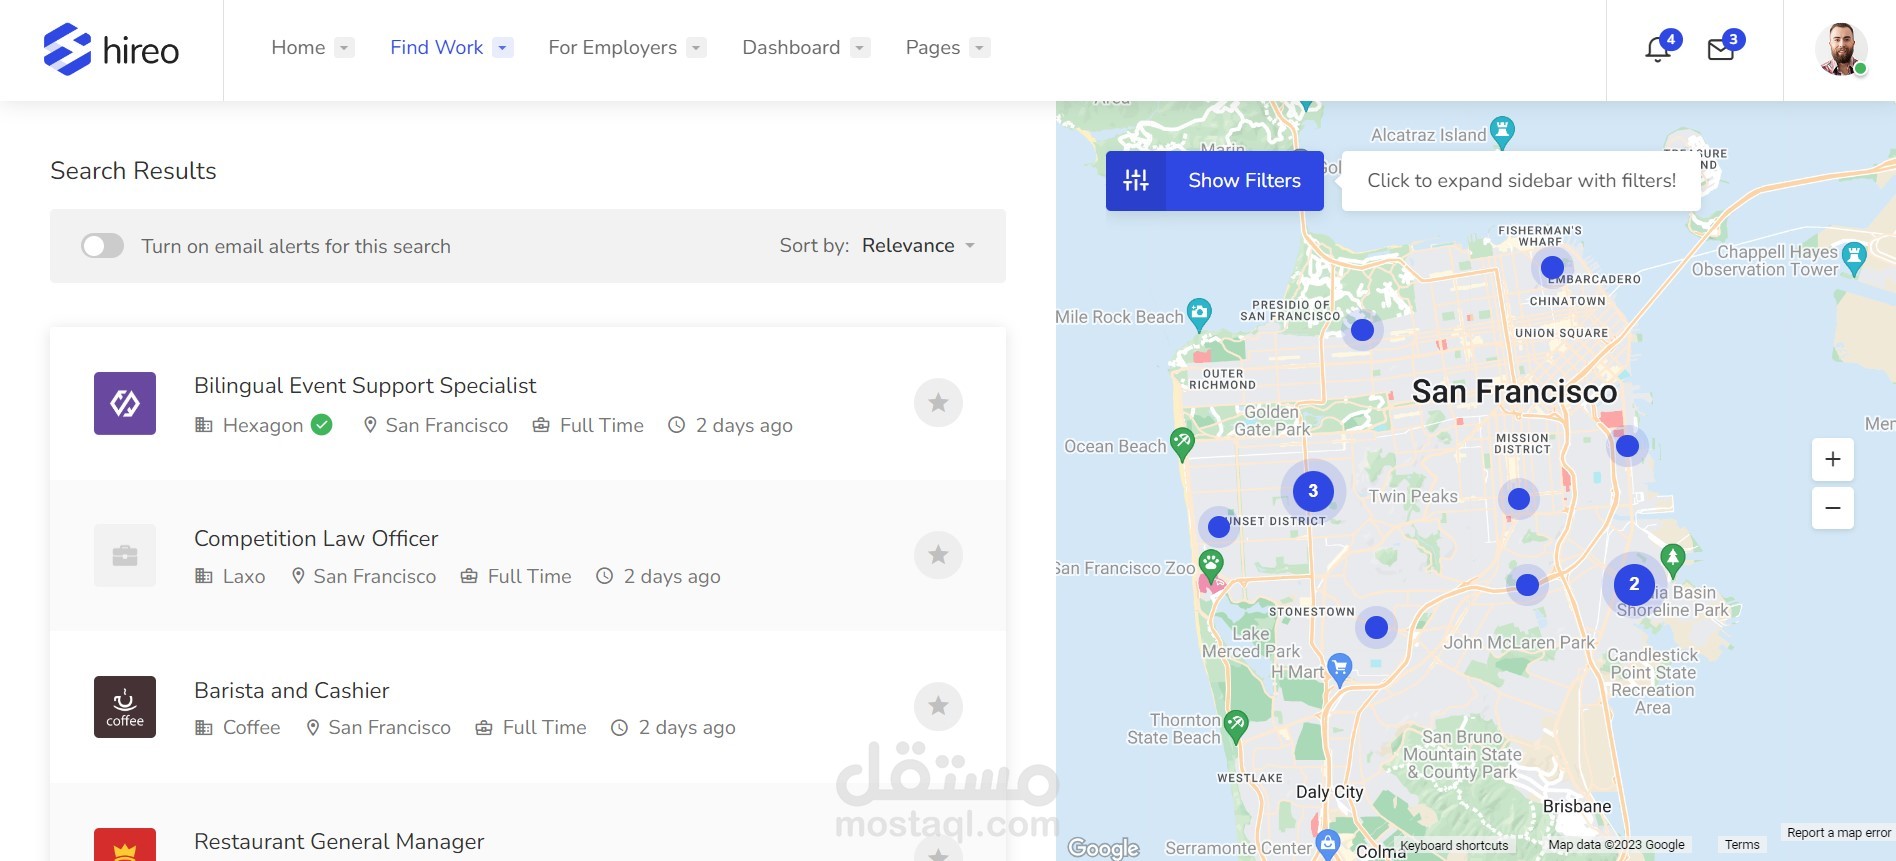1896x861 pixels.
Task: Go to the Home menu item
Action: coord(298,48)
